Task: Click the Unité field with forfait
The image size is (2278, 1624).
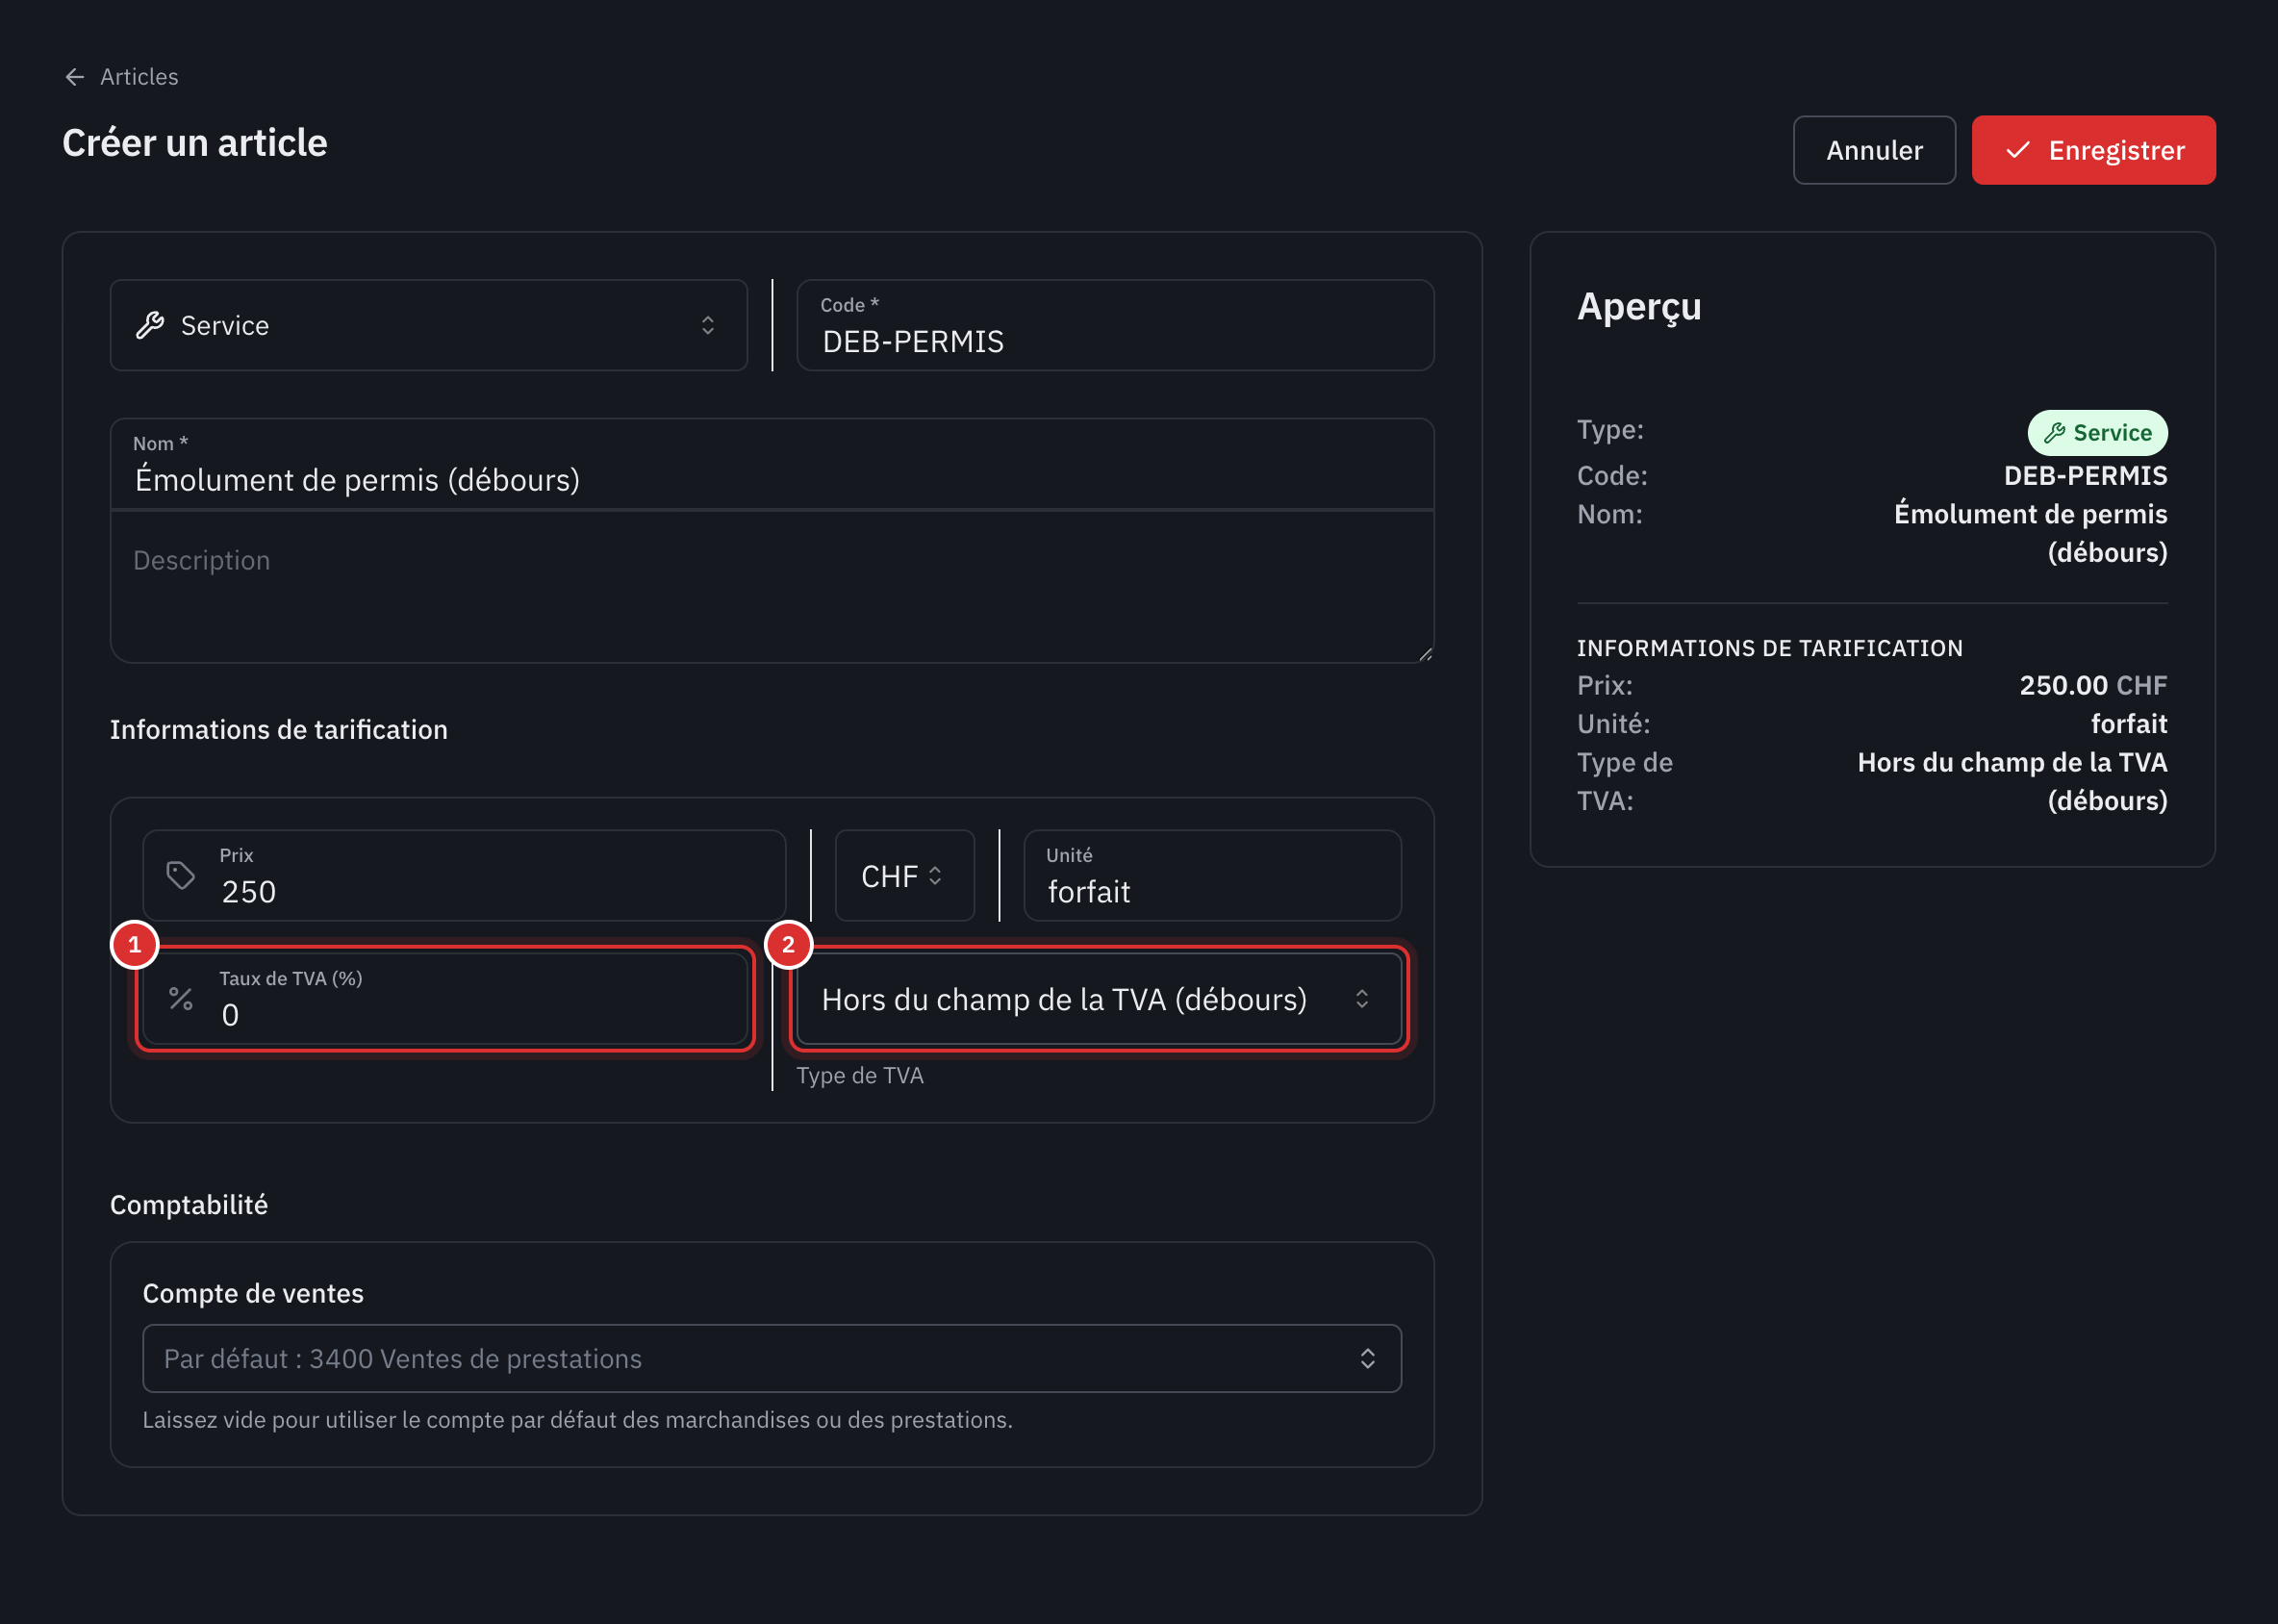Action: [1212, 875]
